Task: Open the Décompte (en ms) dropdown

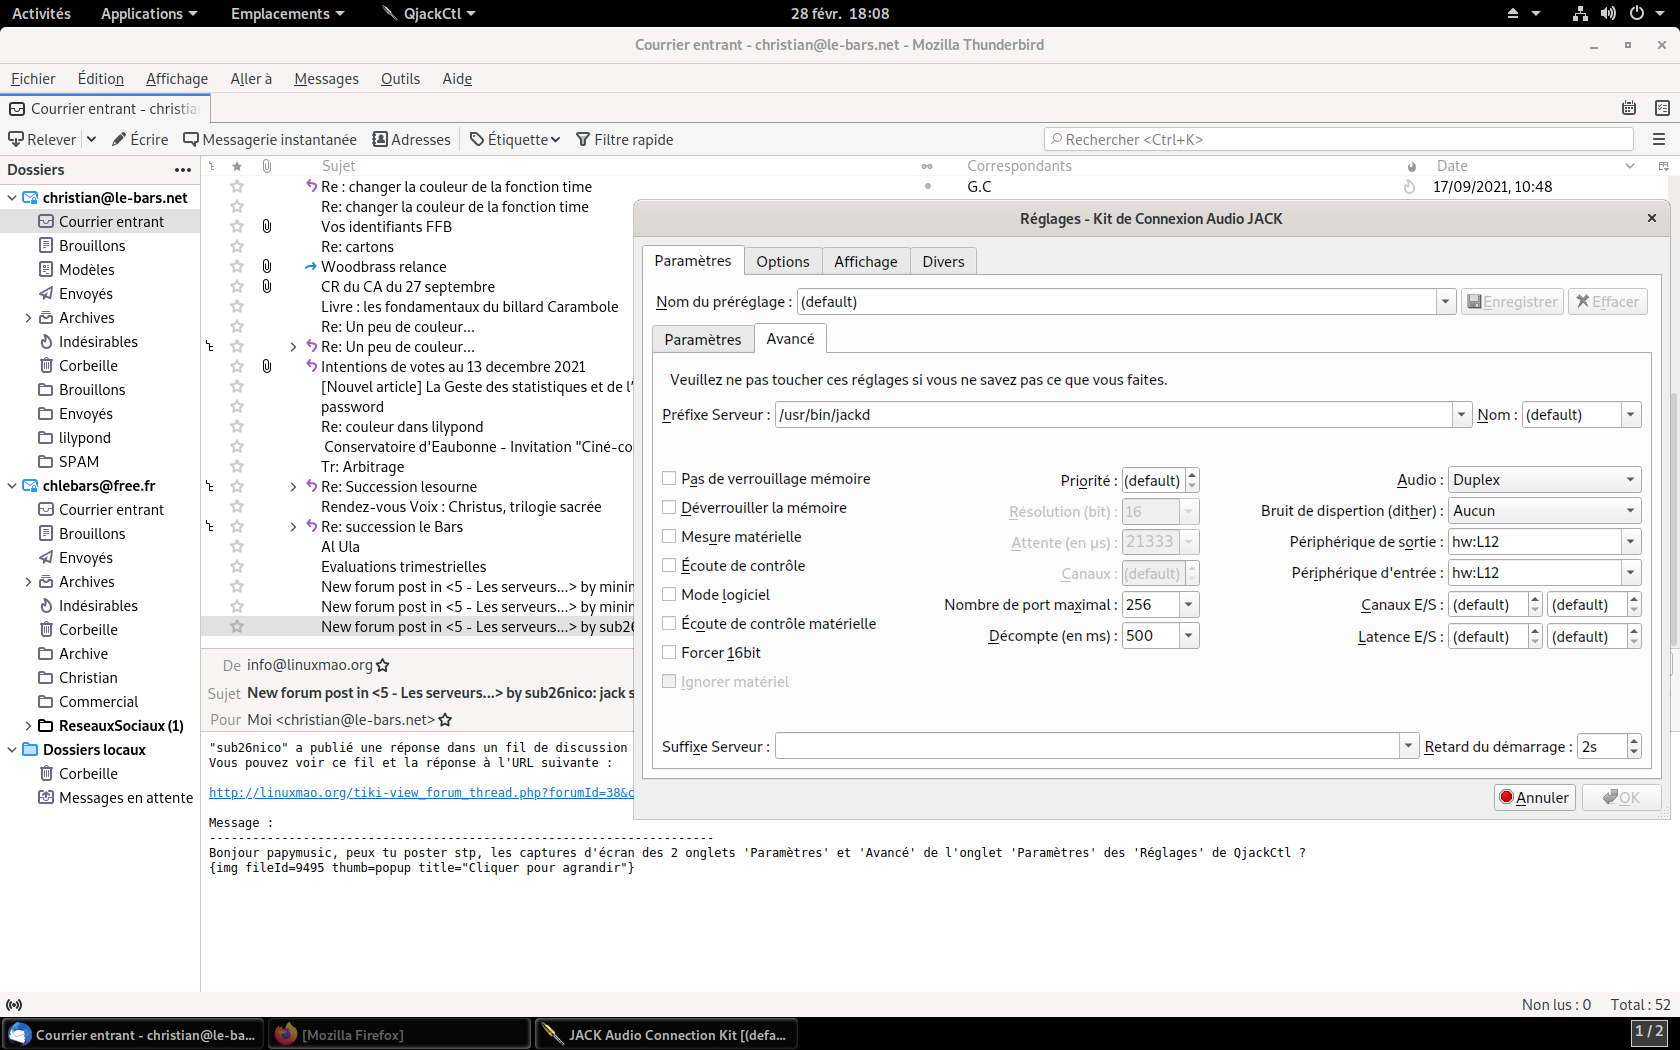Action: tap(1188, 636)
